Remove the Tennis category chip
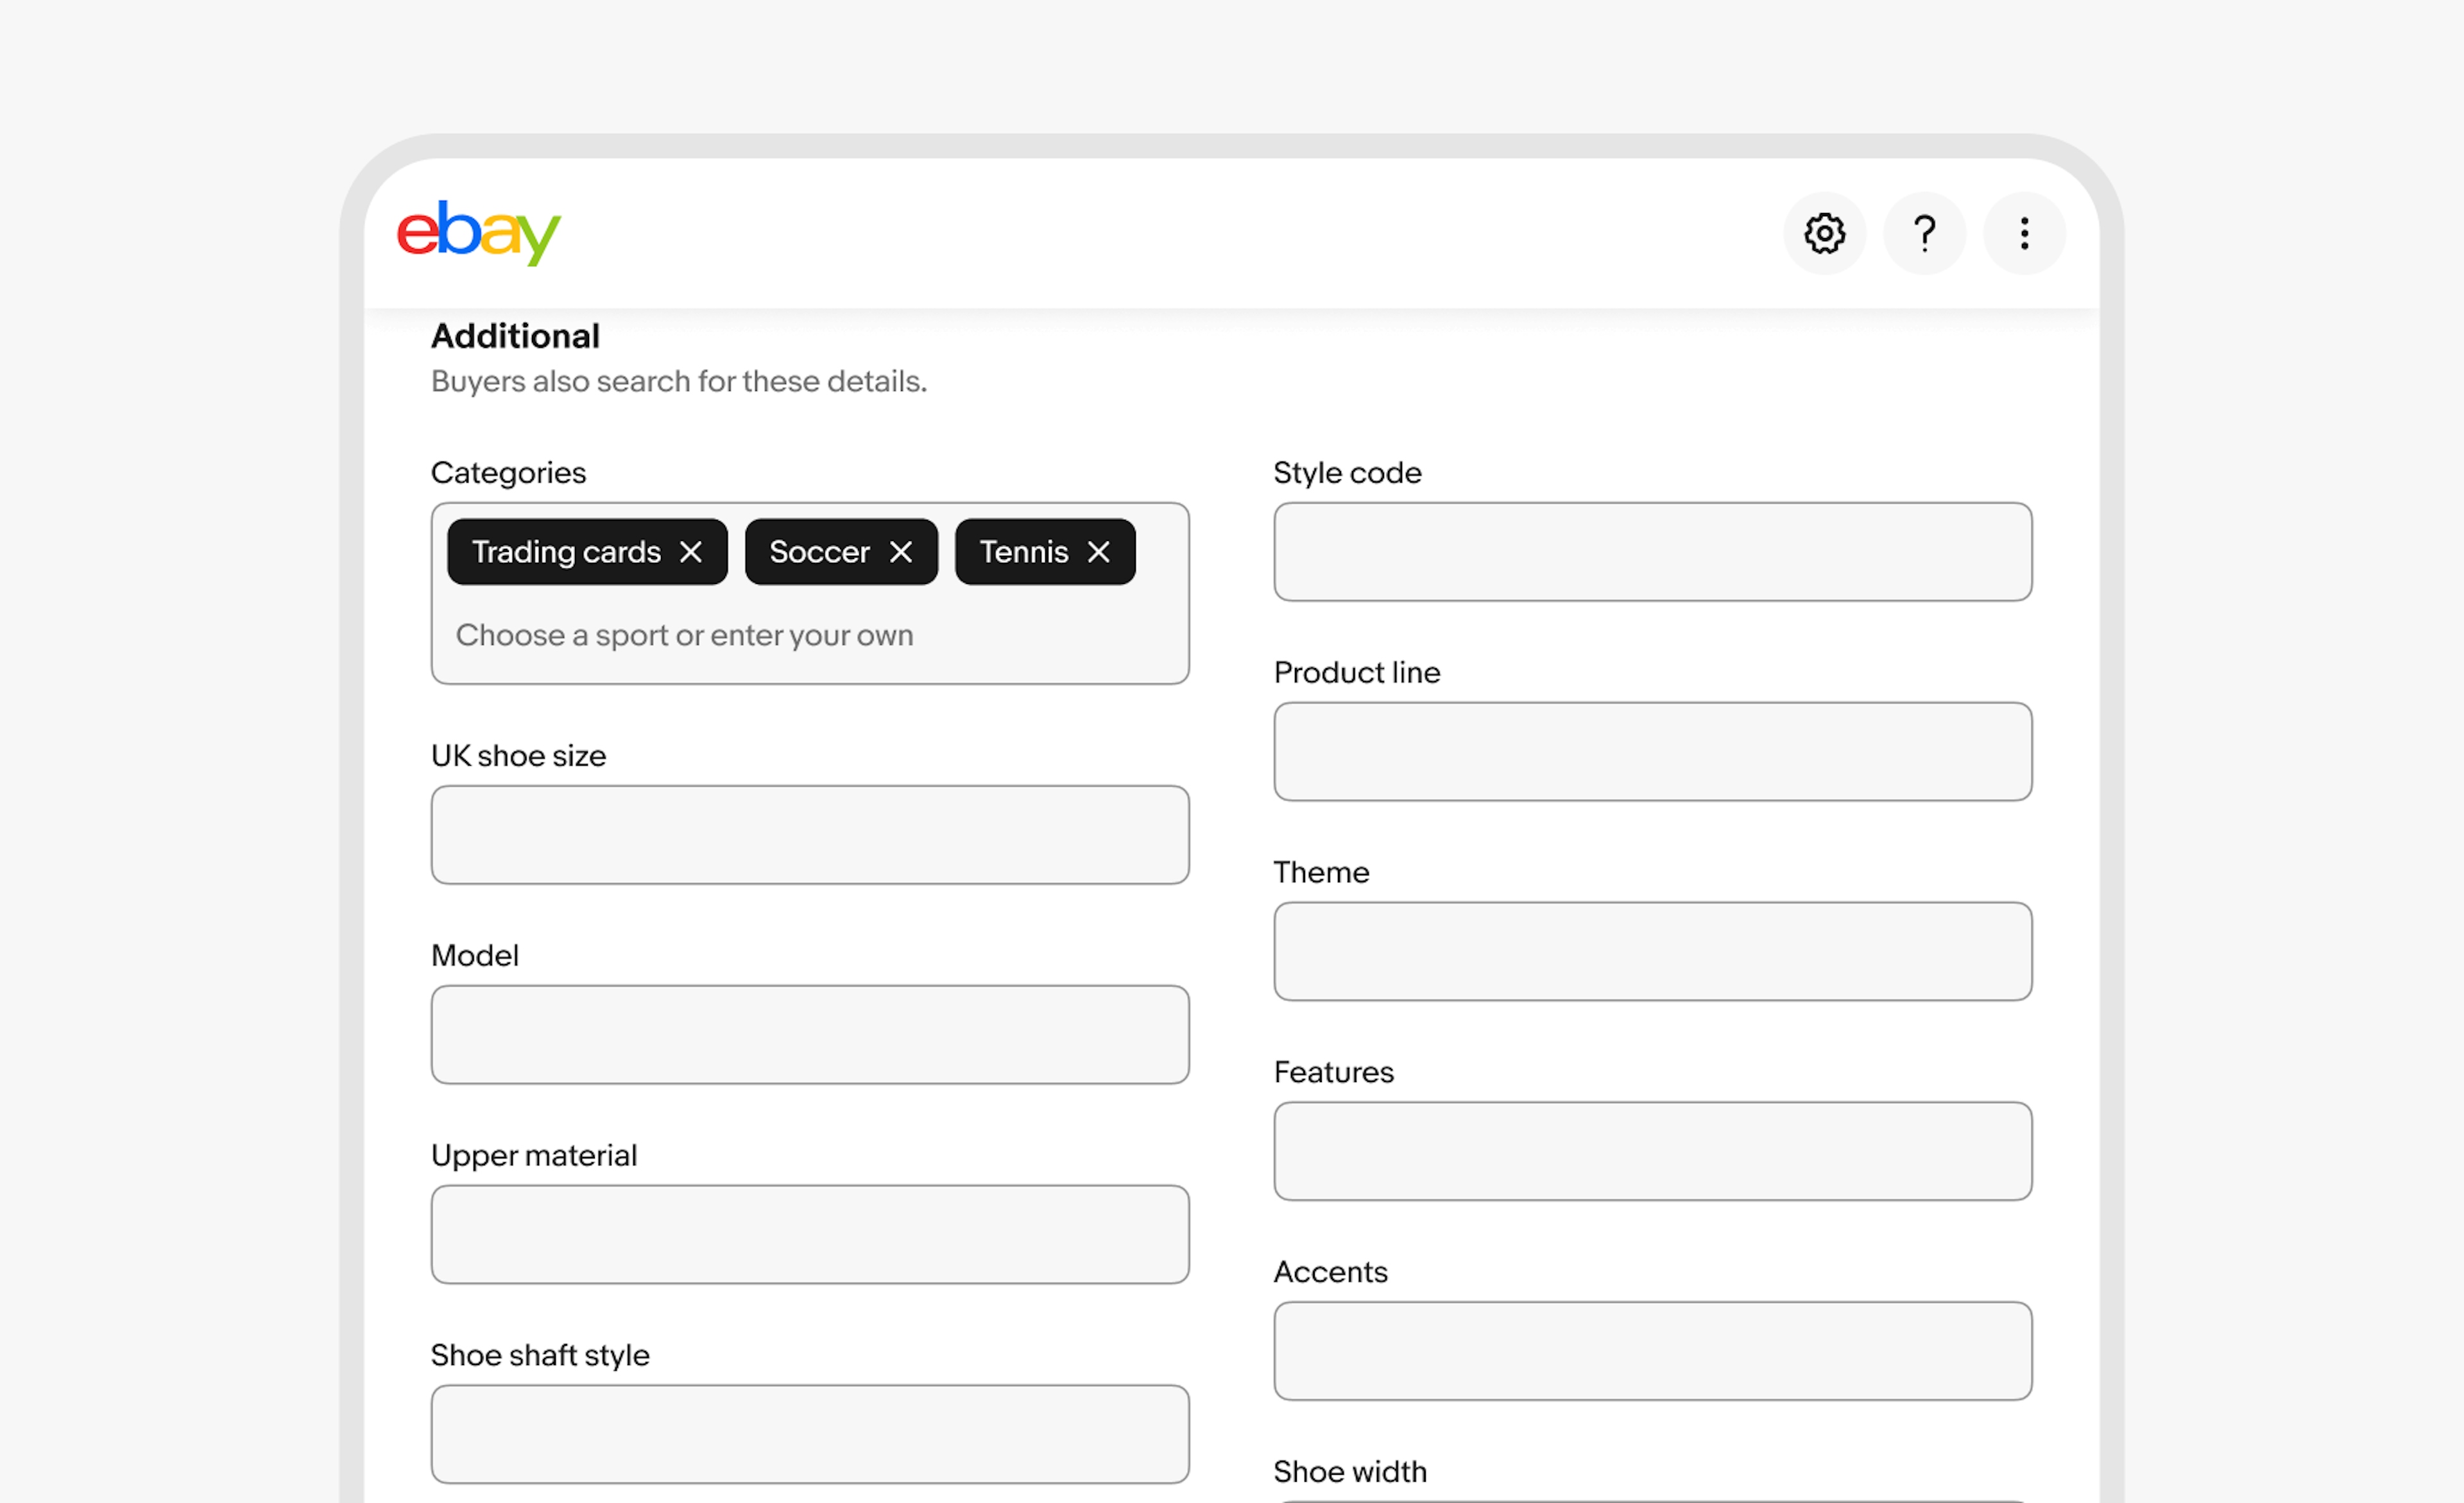Viewport: 2464px width, 1503px height. coord(1099,552)
